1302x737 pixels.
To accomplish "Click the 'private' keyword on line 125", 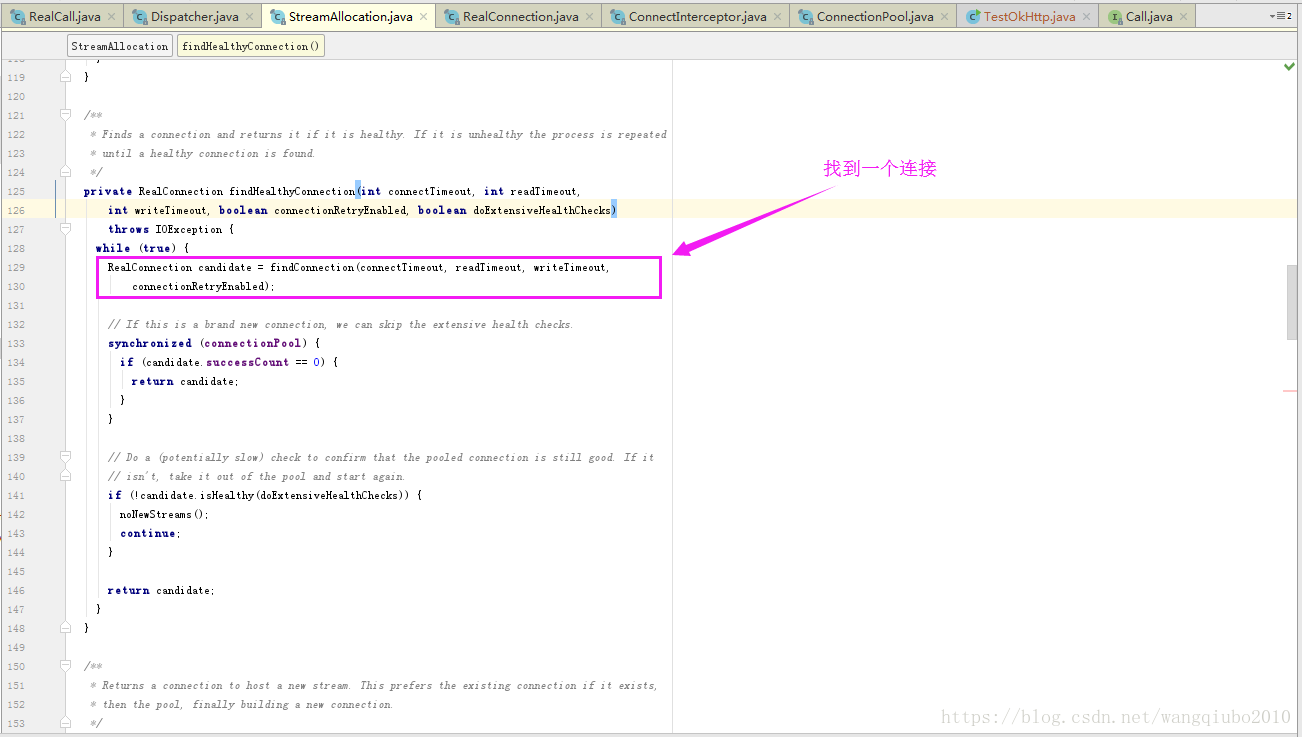I will pyautogui.click(x=108, y=191).
